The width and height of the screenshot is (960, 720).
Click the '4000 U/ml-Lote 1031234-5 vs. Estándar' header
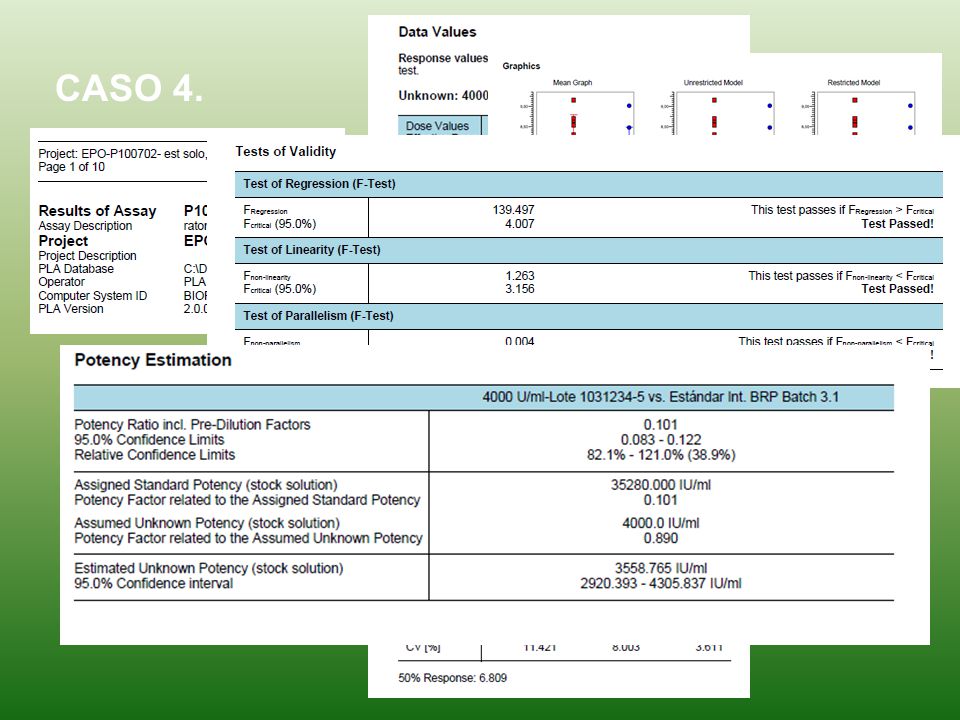point(661,397)
